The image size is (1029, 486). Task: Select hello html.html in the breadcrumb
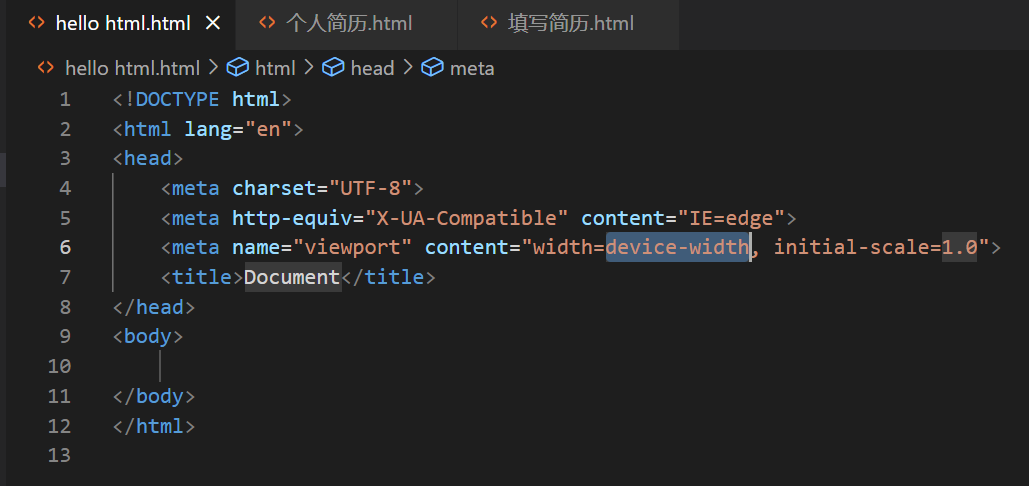(133, 68)
